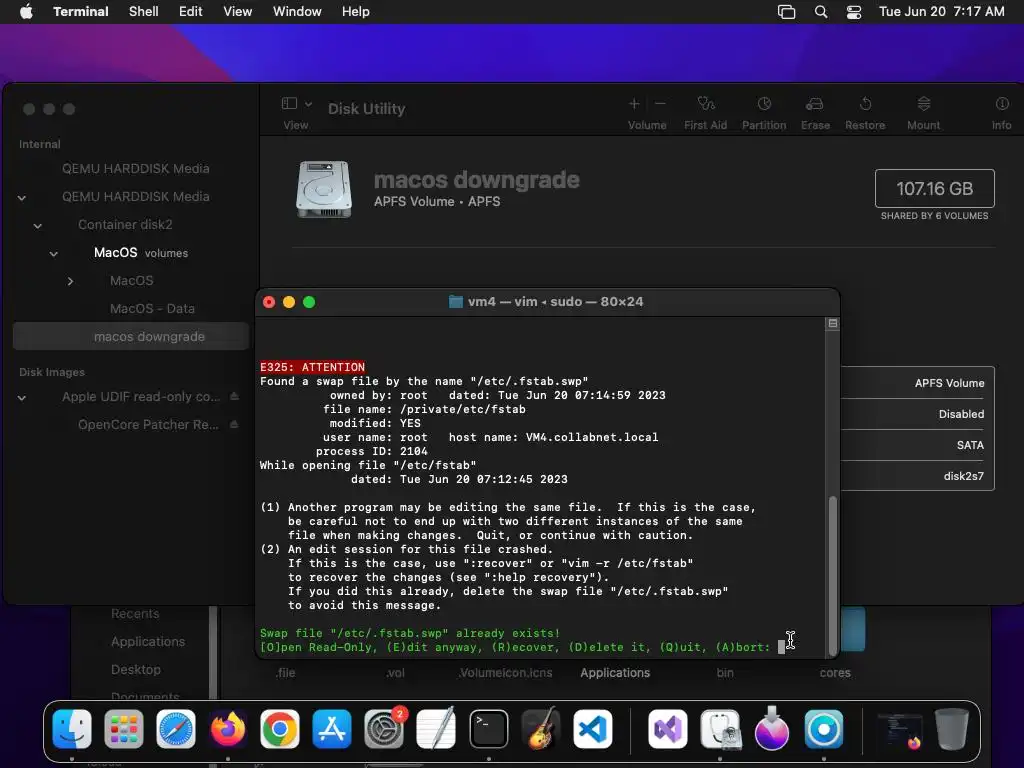This screenshot has width=1024, height=768.
Task: Expand the MacOS volume chevron
Action: 70,281
